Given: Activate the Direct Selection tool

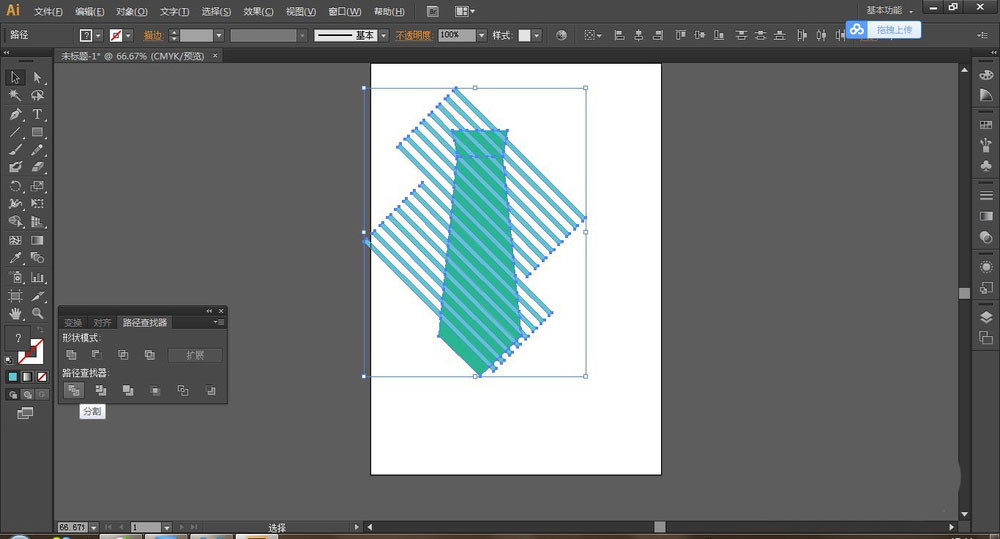Looking at the screenshot, I should 37,78.
